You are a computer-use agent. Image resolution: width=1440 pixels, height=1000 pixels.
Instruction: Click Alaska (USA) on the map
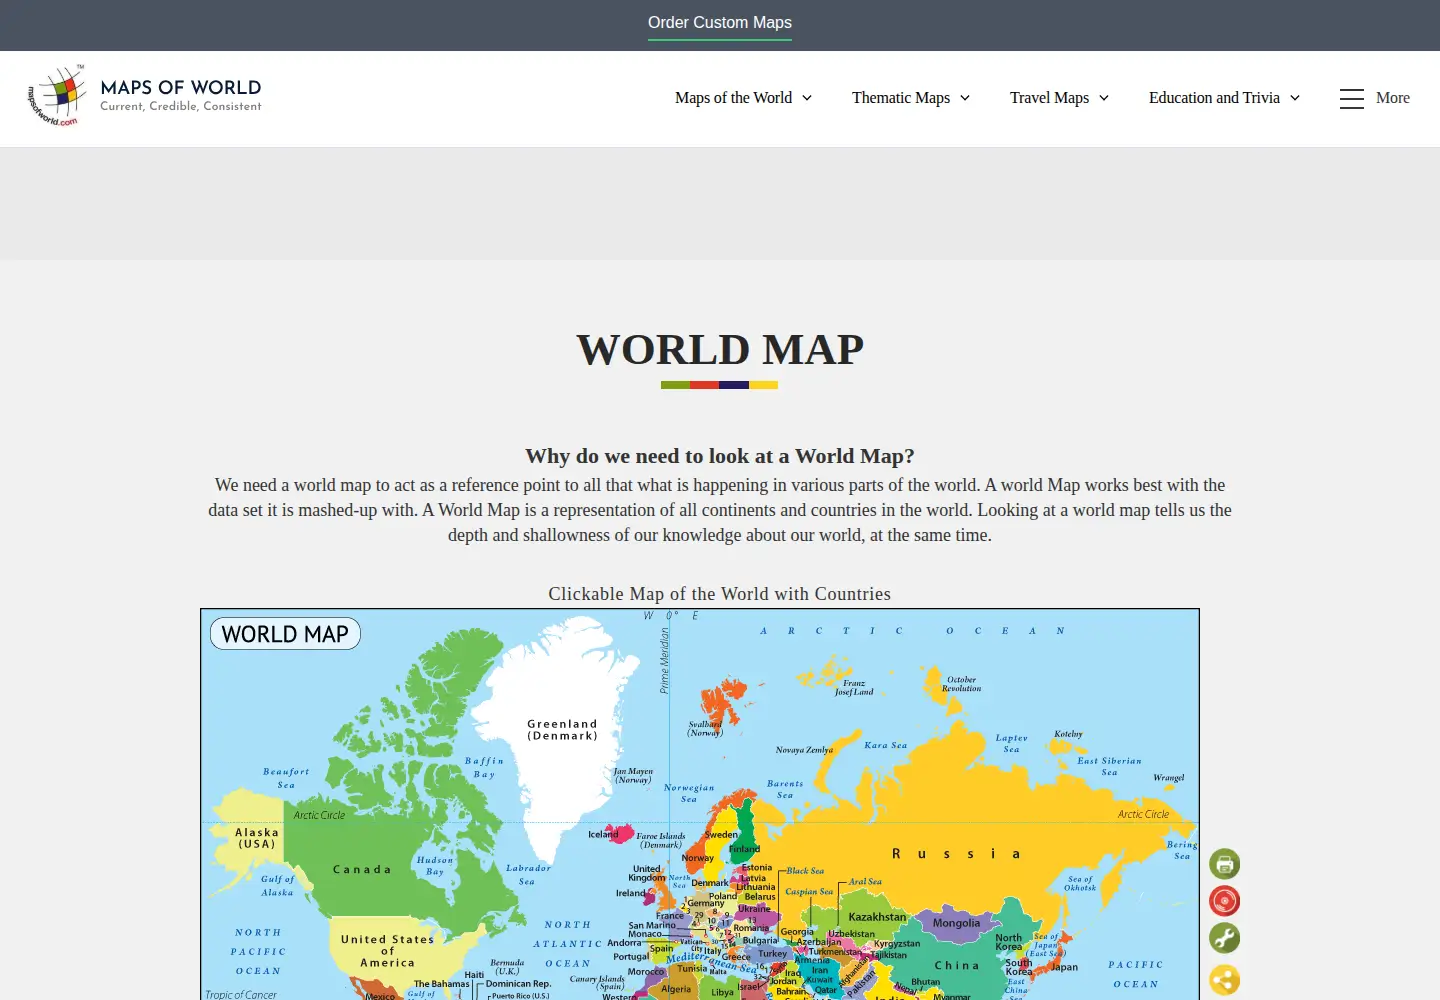click(x=257, y=838)
